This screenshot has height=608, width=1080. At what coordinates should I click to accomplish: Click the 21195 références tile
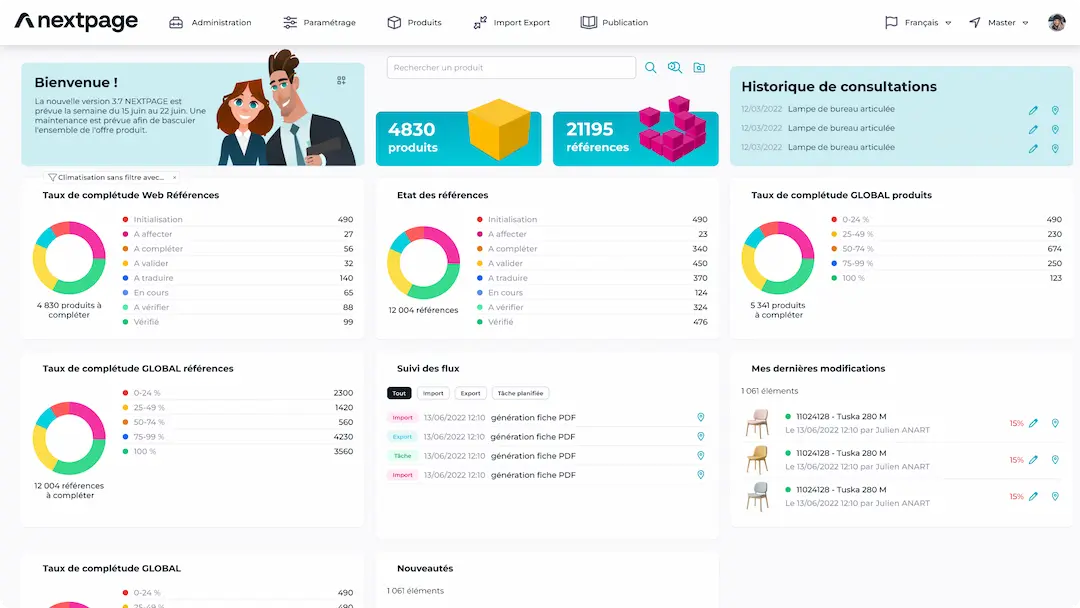point(635,138)
